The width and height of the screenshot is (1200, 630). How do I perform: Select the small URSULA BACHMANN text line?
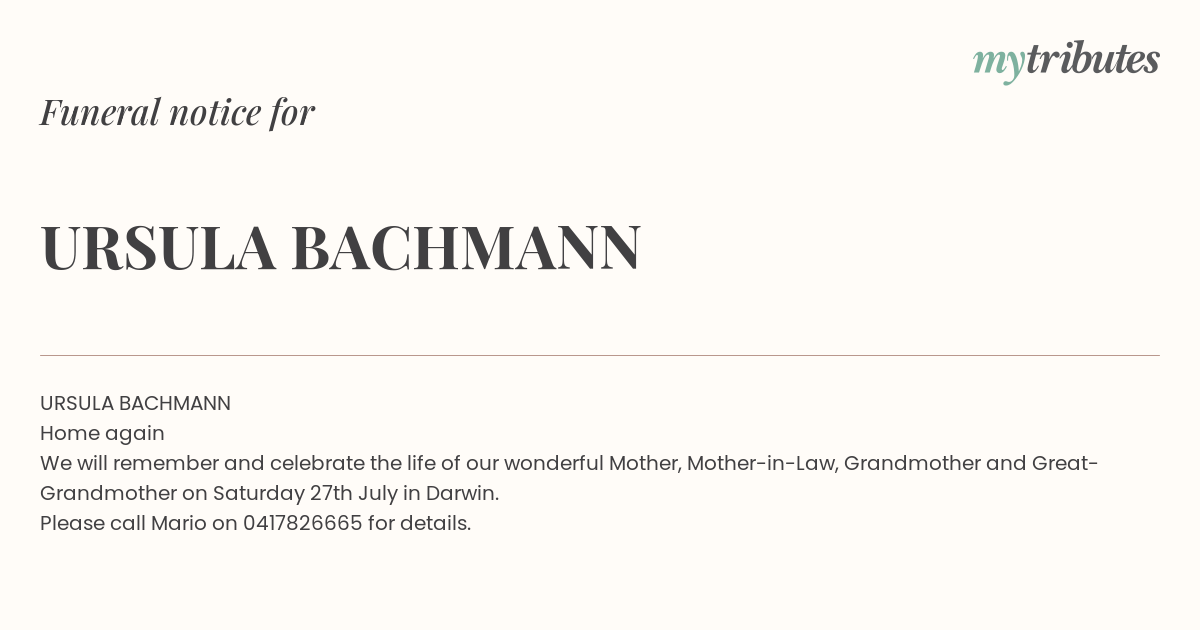[135, 403]
